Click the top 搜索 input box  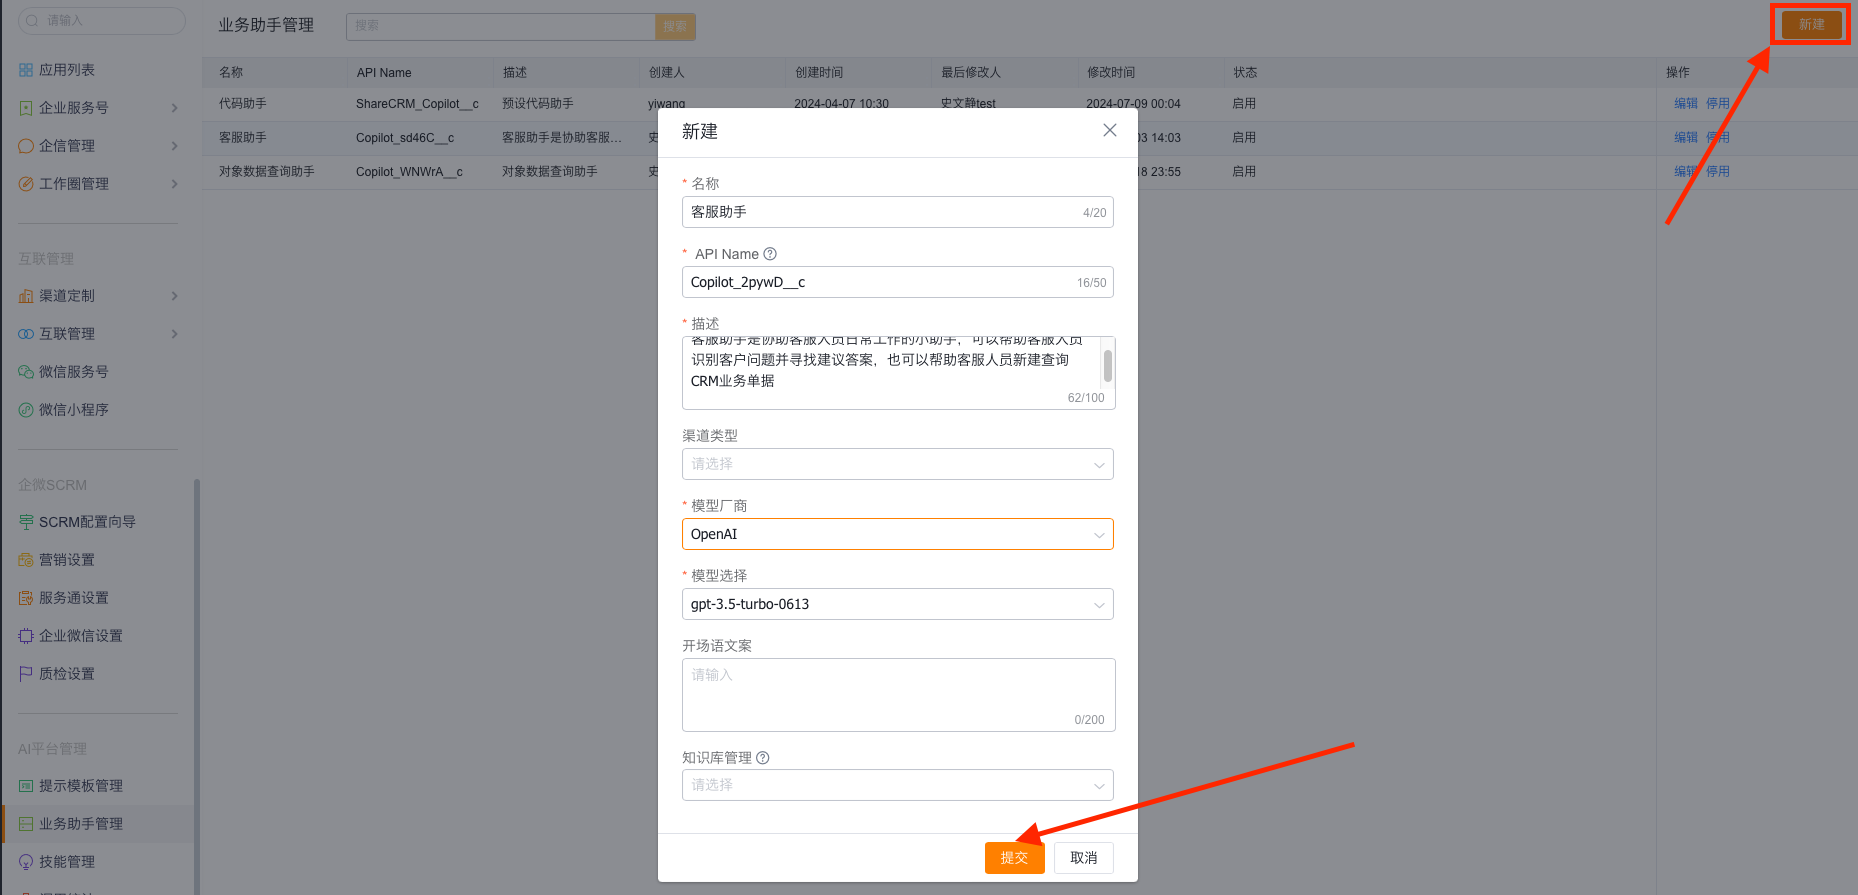click(x=500, y=26)
